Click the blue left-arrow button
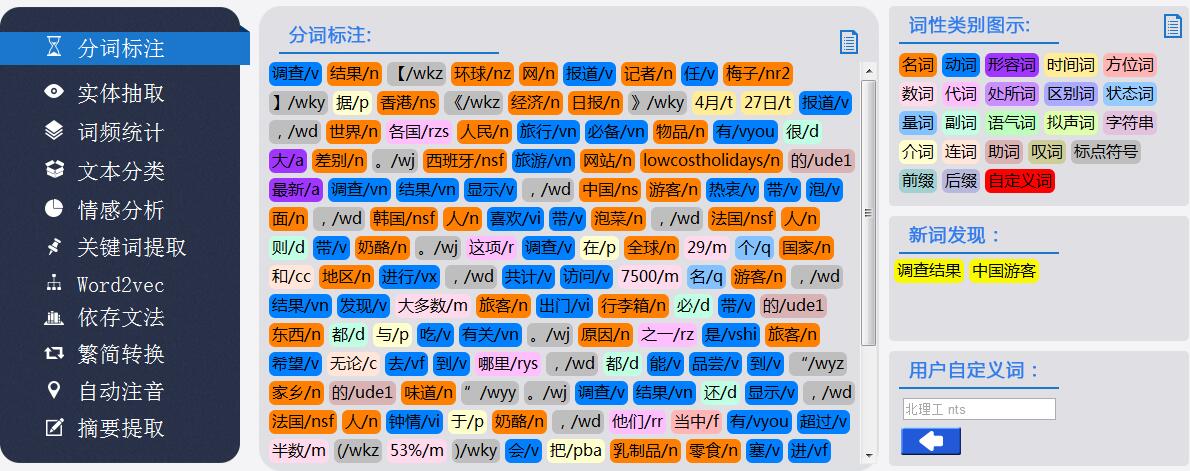The width and height of the screenshot is (1190, 471). tap(930, 441)
